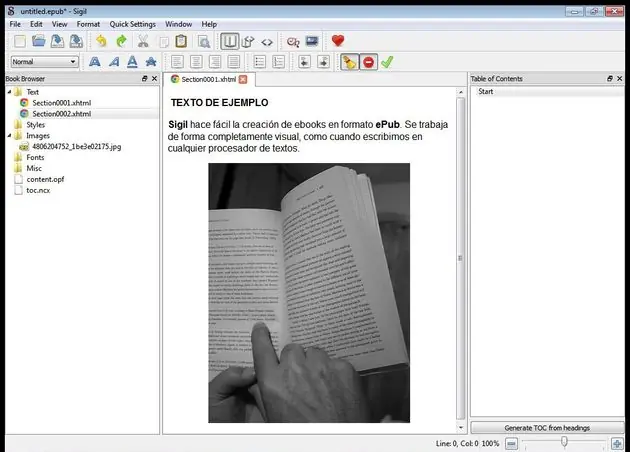630x452 pixels.
Task: Click the zoom out minus button
Action: [511, 444]
